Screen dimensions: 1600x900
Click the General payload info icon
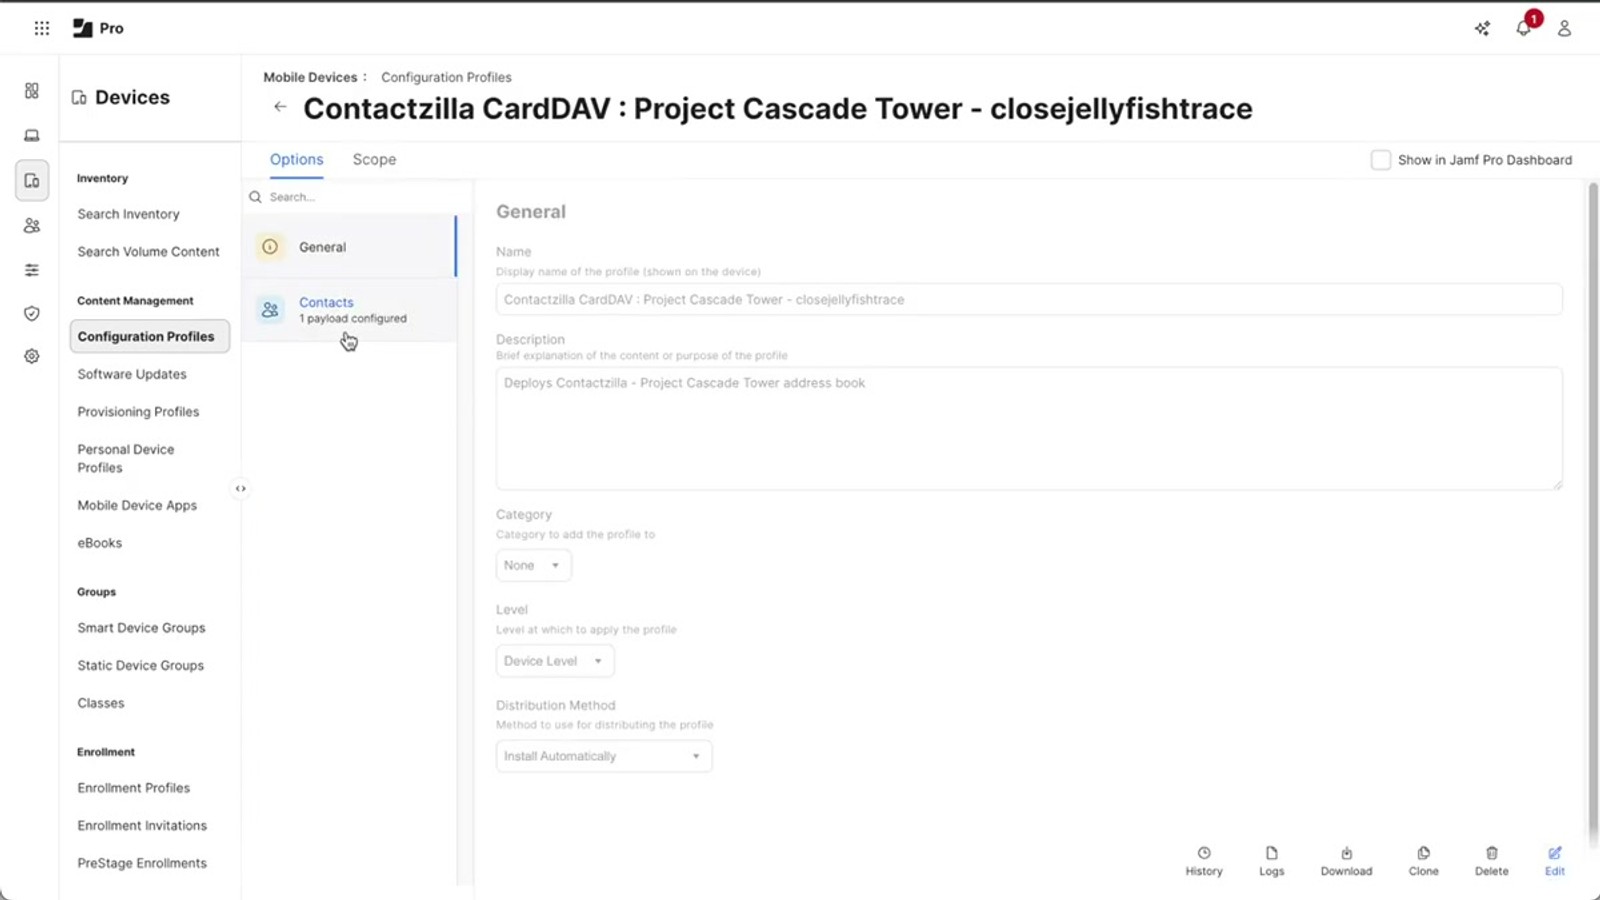tap(270, 247)
